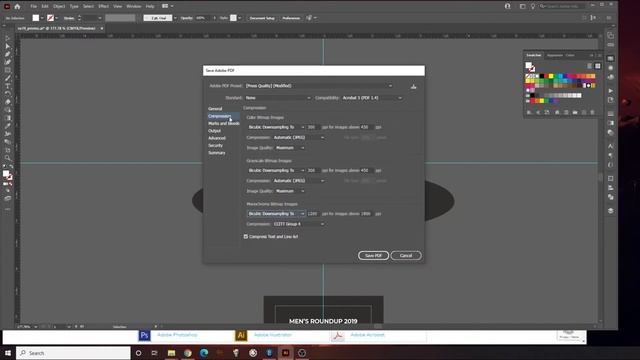Pick the black swatch in Swatches panel
Screen dimensions: 640x360
tap(542, 76)
